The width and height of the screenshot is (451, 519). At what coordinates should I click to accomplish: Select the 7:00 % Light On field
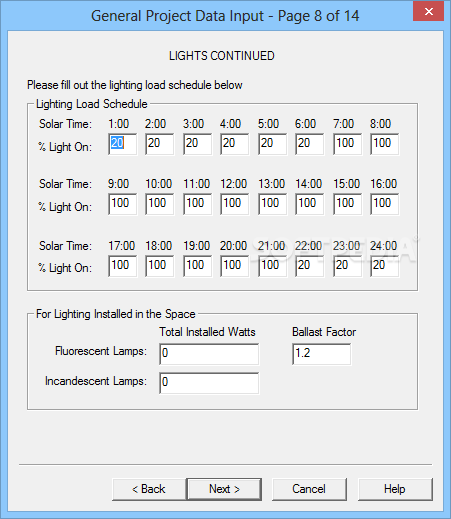coord(347,144)
